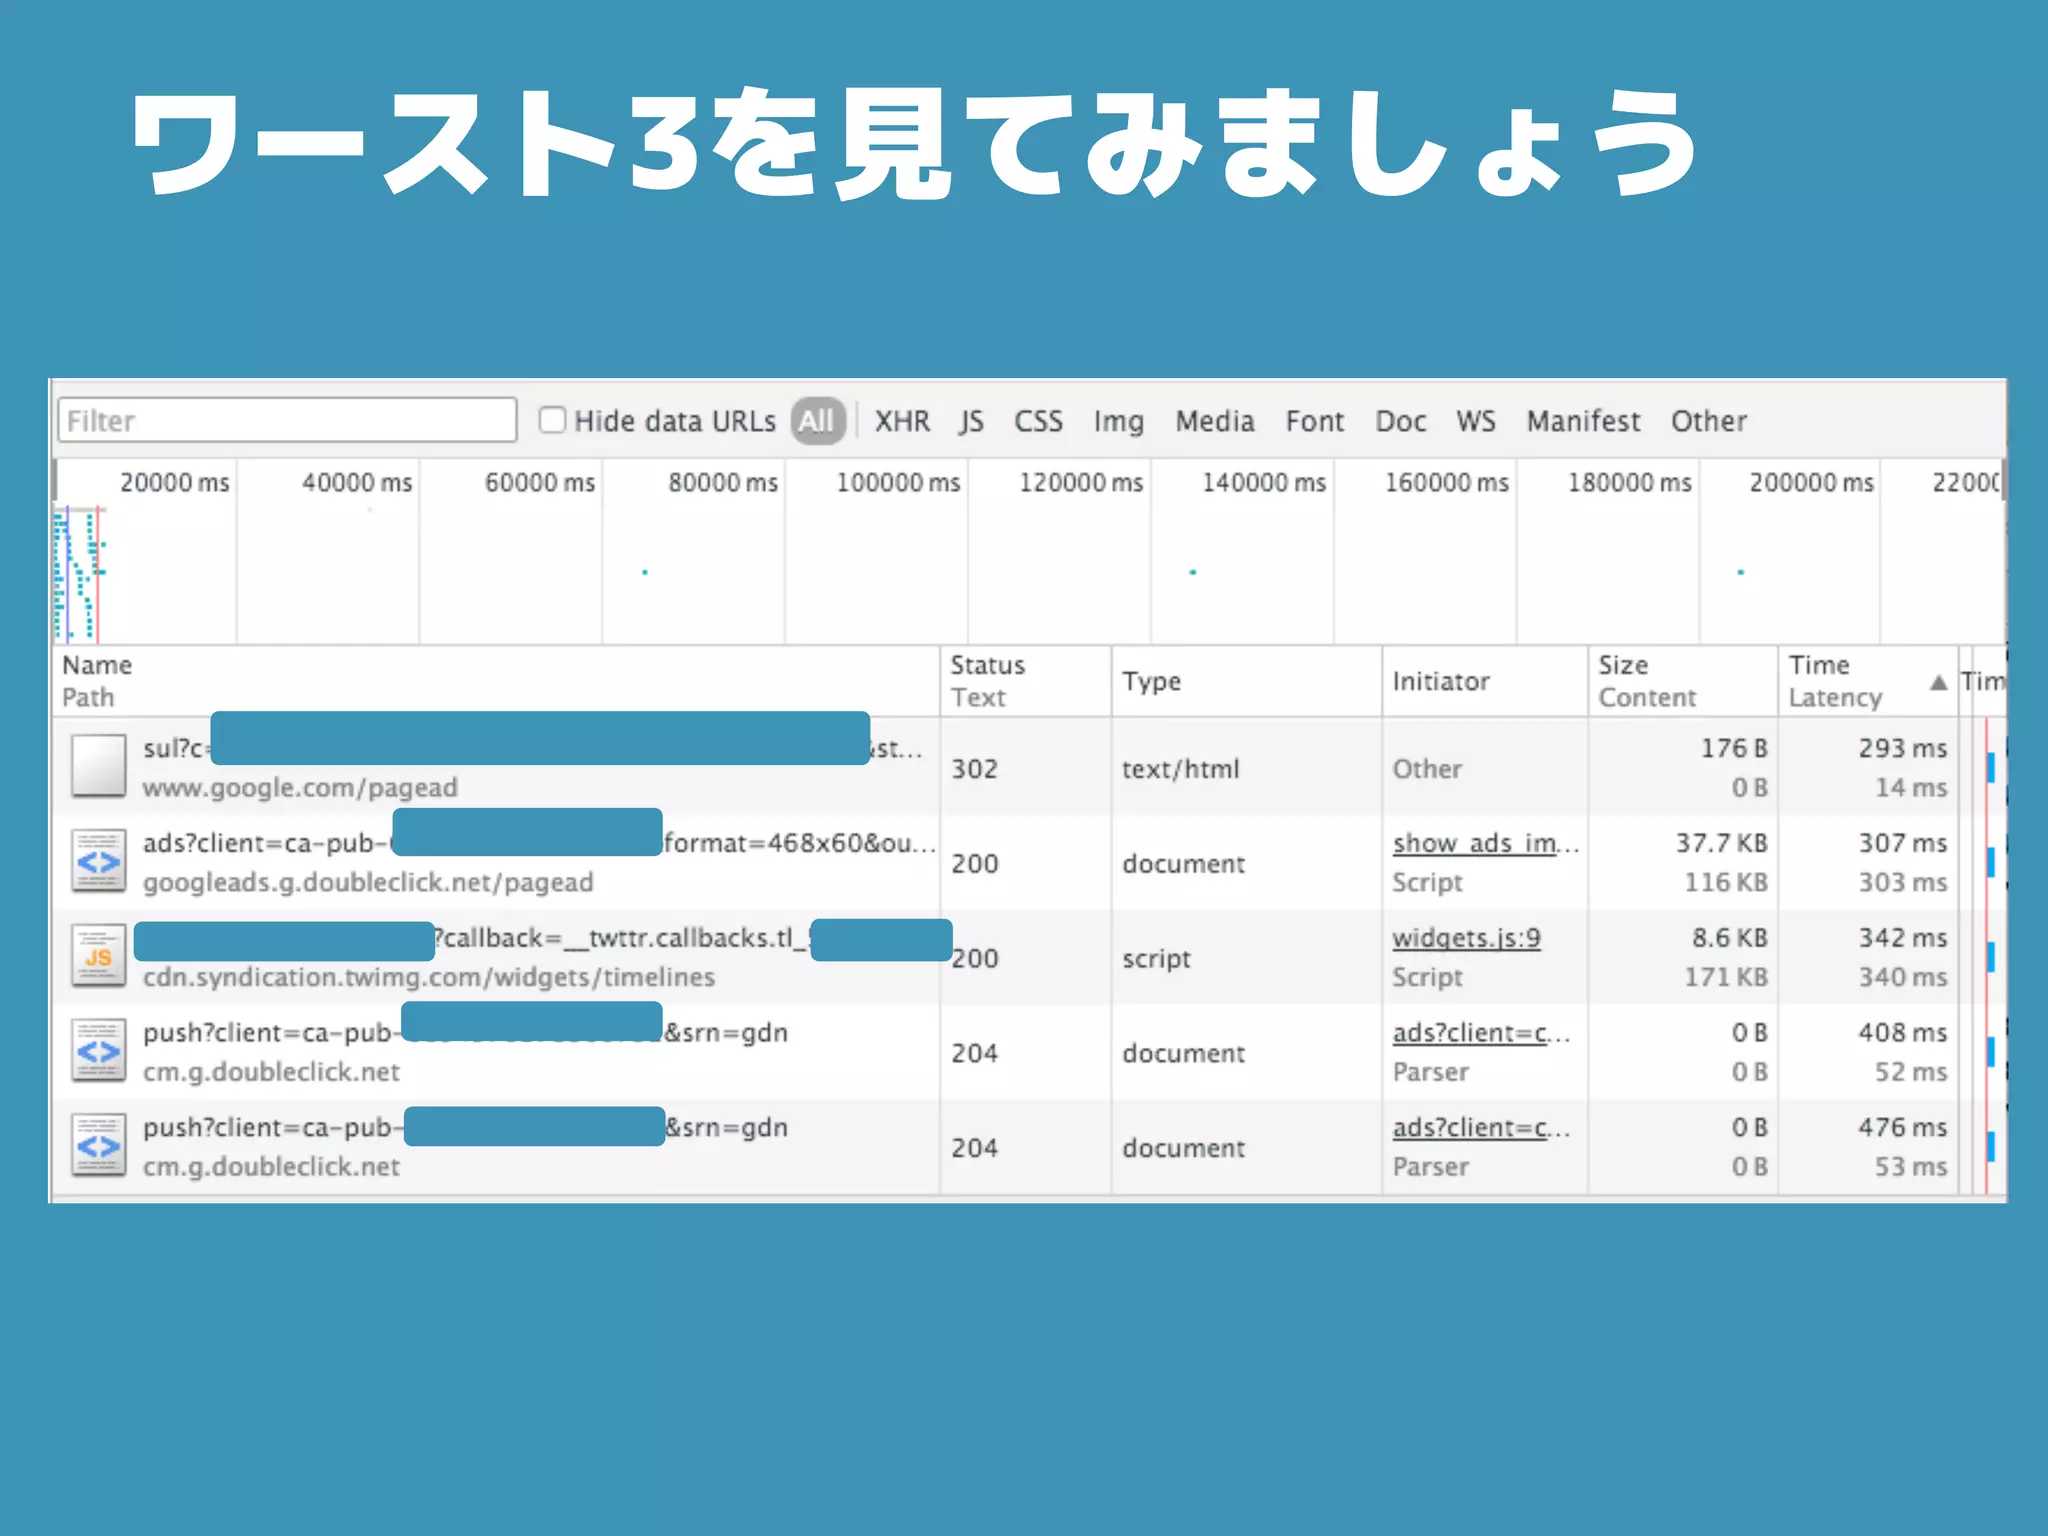Viewport: 2048px width, 1536px height.
Task: Click the 100000 ms timeline marker
Action: pyautogui.click(x=897, y=483)
